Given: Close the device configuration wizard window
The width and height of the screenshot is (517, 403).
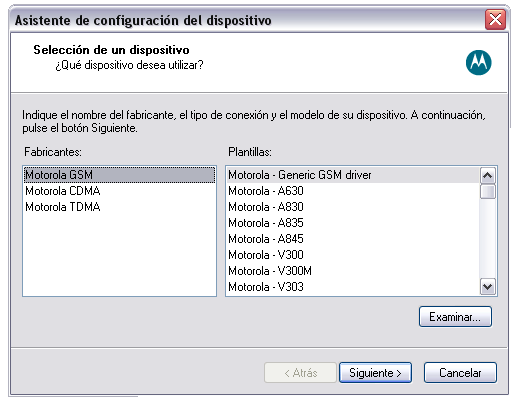Looking at the screenshot, I should click(495, 20).
